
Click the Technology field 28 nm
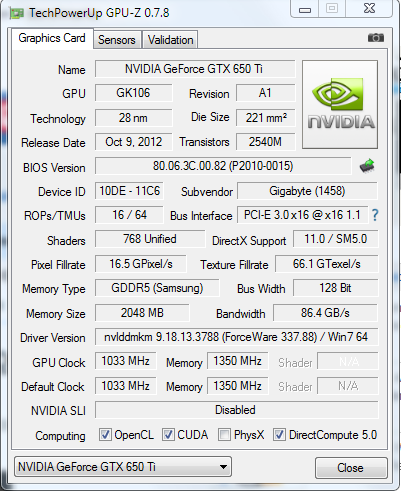pos(133,118)
